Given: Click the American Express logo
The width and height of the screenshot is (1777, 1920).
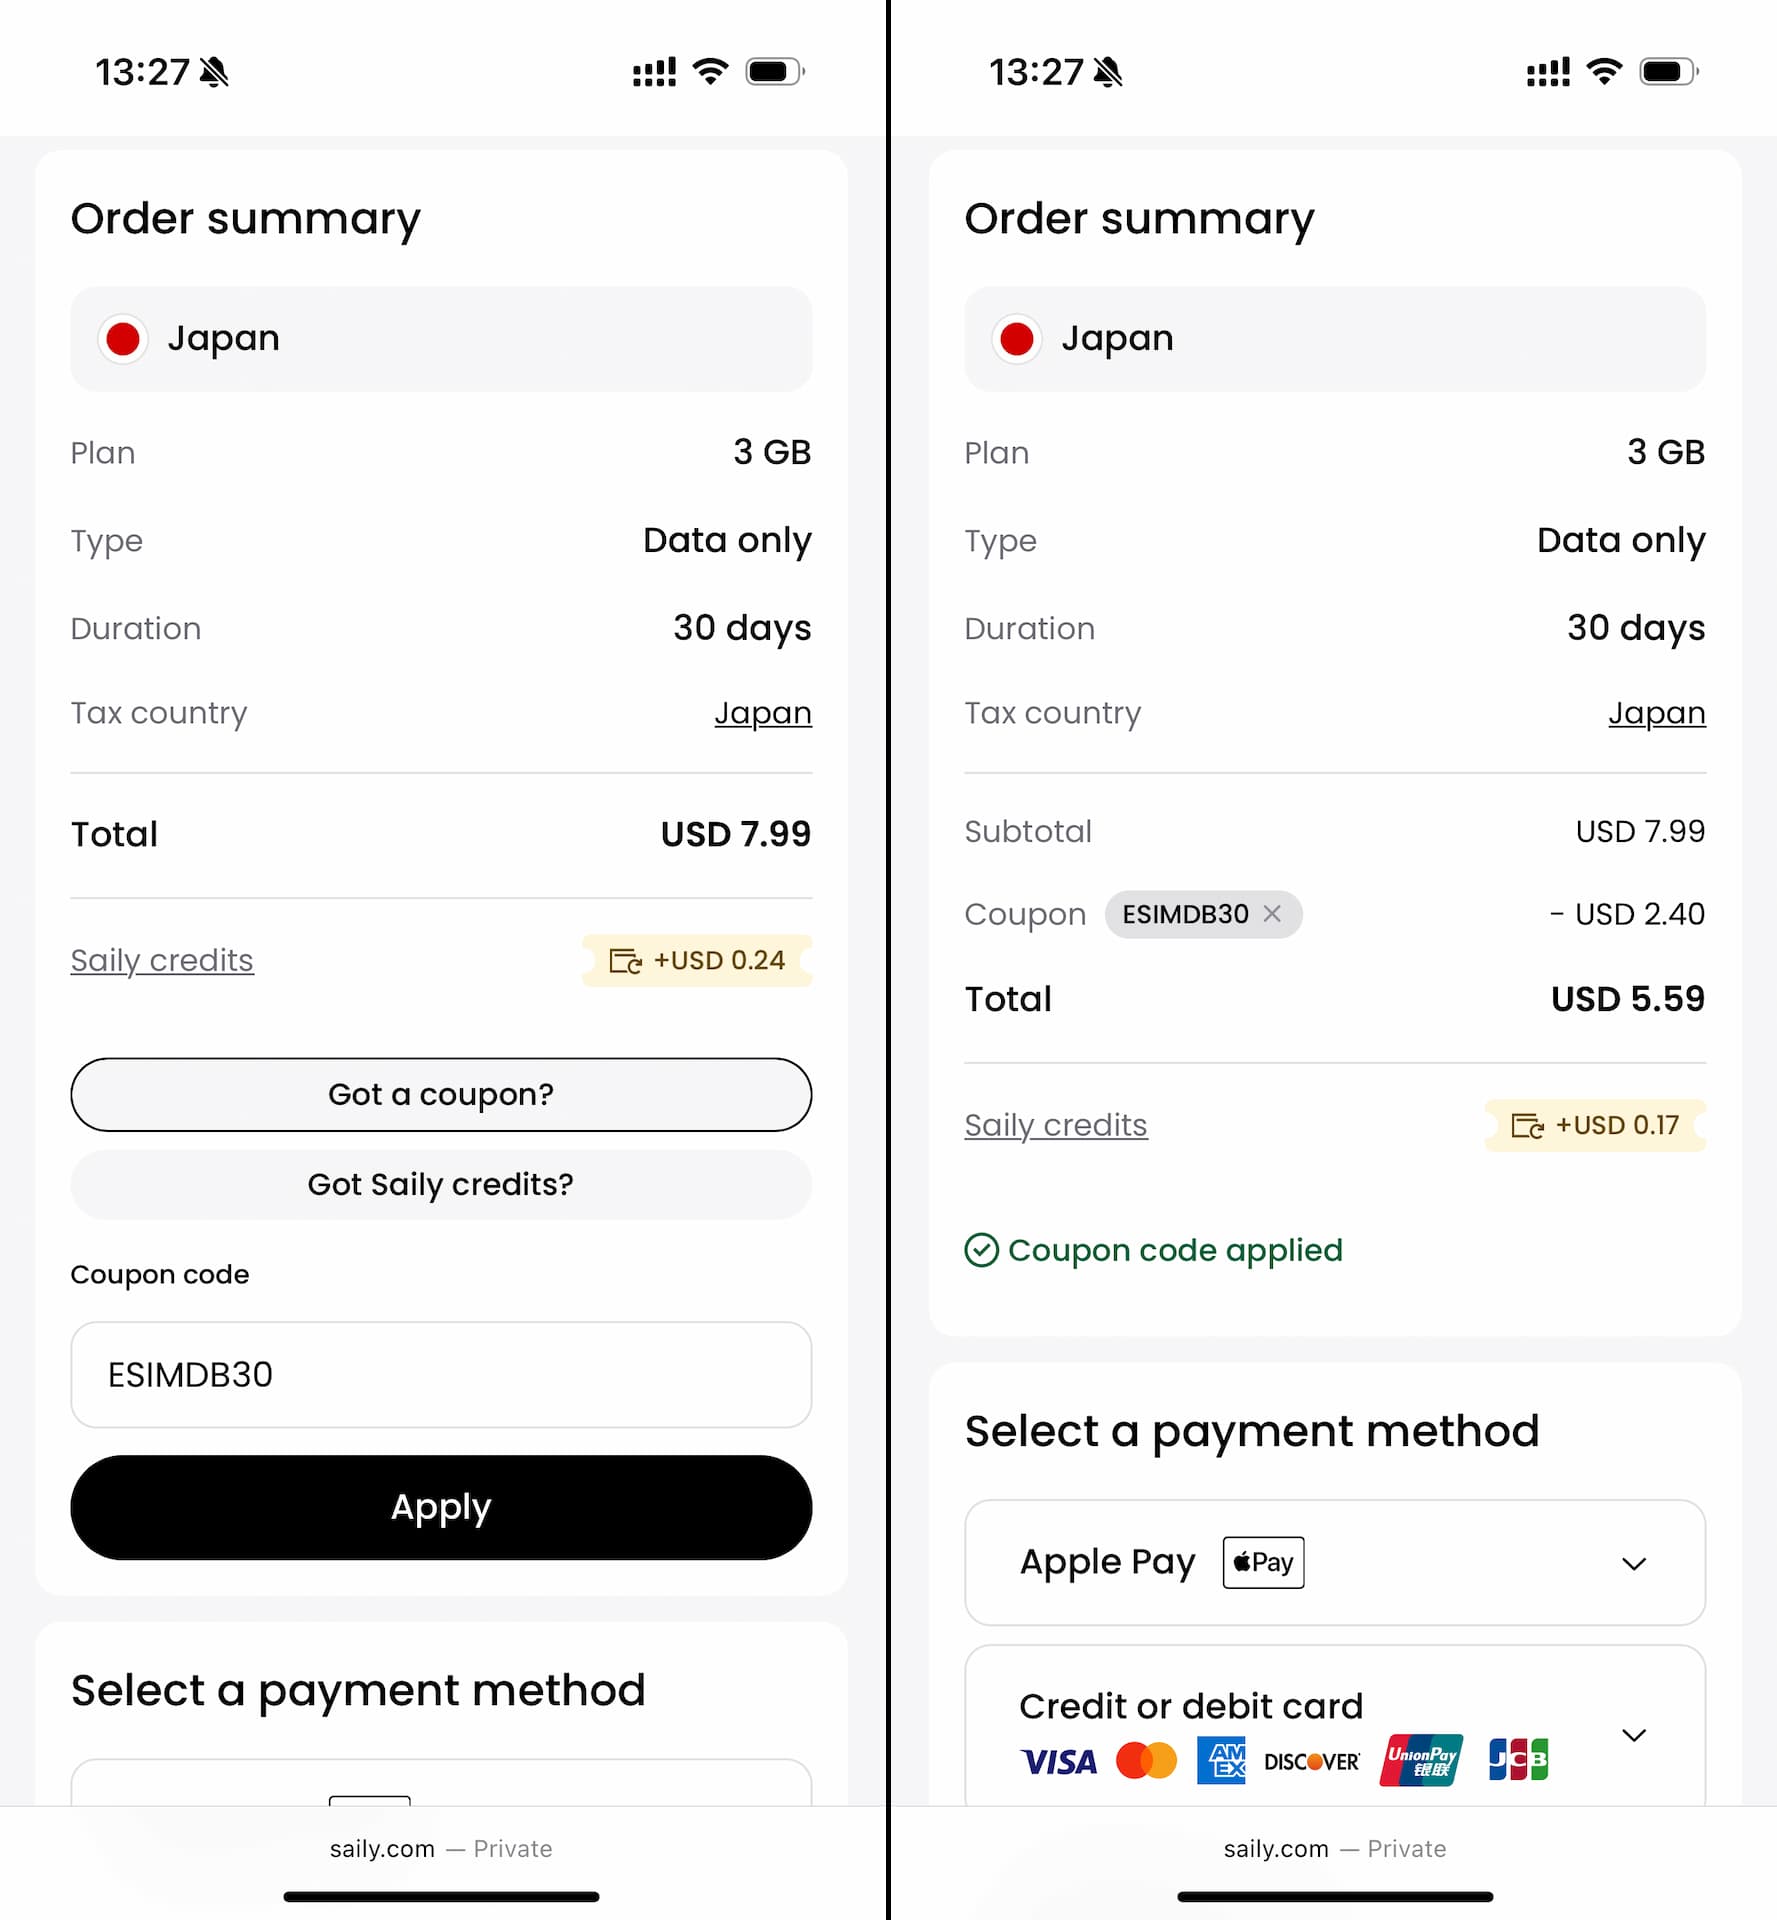Looking at the screenshot, I should [x=1221, y=1760].
